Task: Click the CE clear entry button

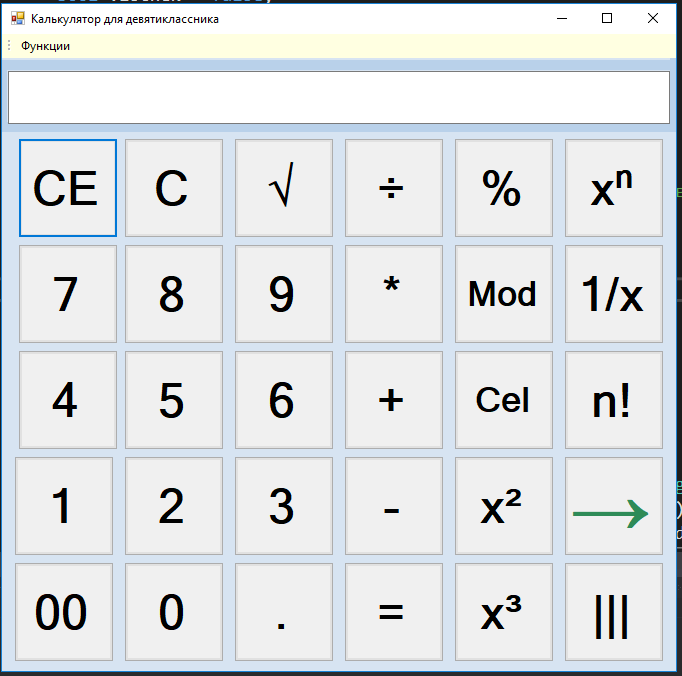Action: coord(68,188)
